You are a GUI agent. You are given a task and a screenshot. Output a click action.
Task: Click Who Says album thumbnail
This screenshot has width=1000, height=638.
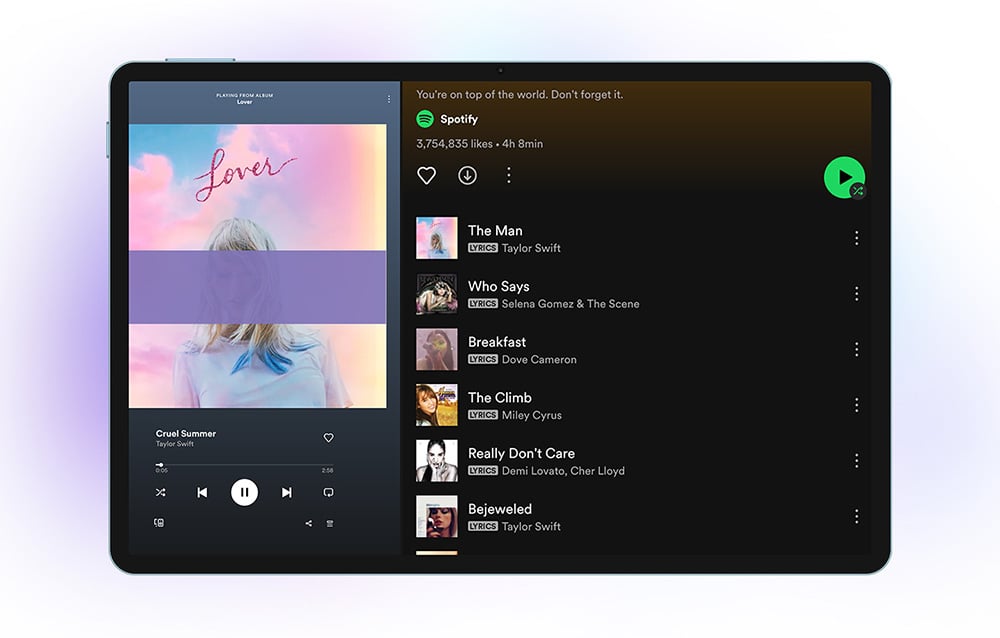(437, 293)
